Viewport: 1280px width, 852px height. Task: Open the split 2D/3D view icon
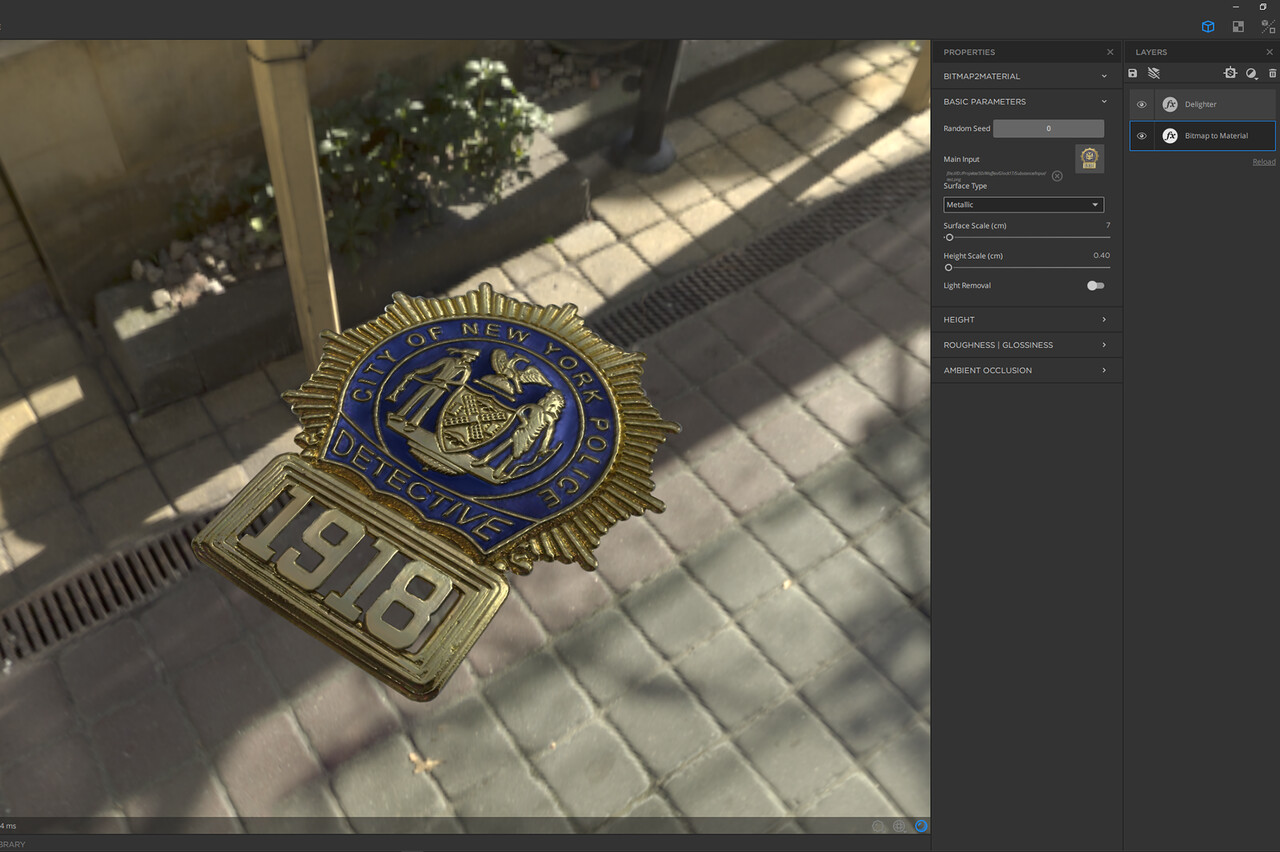pos(1268,27)
